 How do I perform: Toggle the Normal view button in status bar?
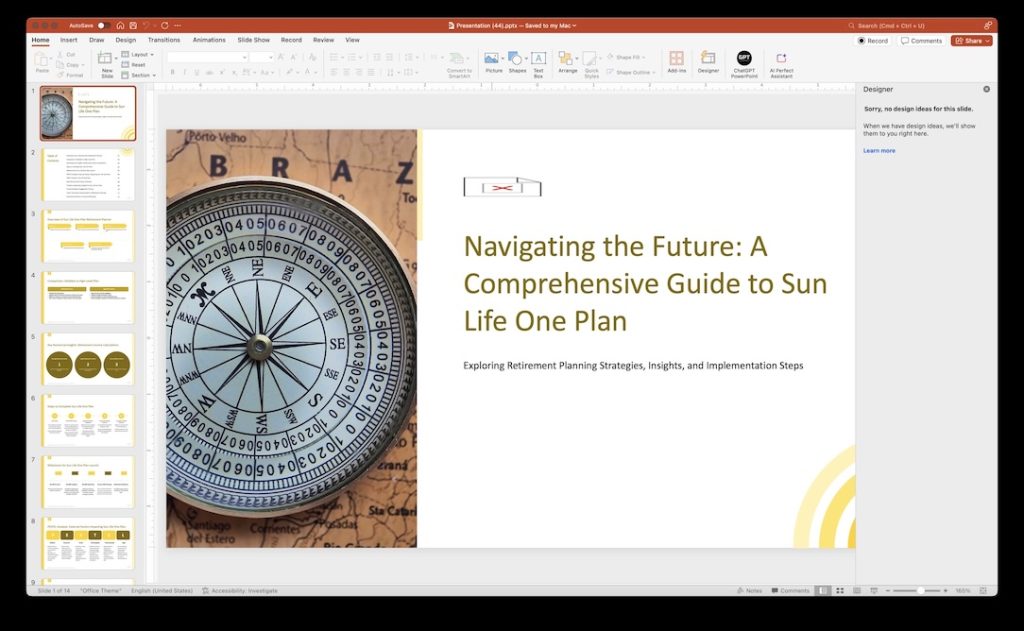823,591
